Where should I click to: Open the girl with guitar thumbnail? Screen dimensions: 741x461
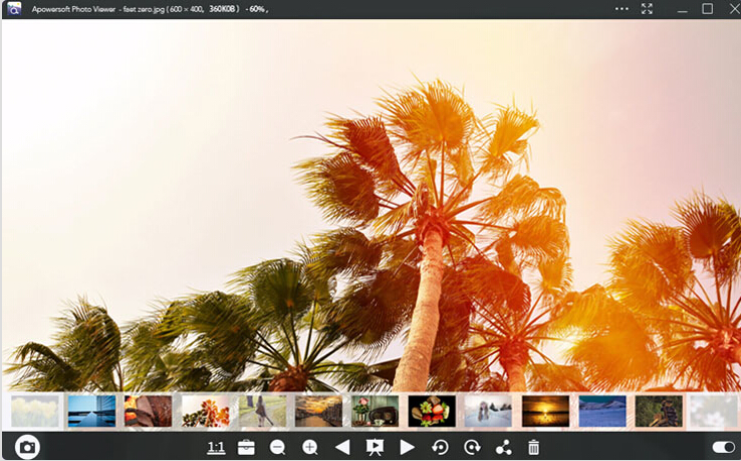pos(262,411)
